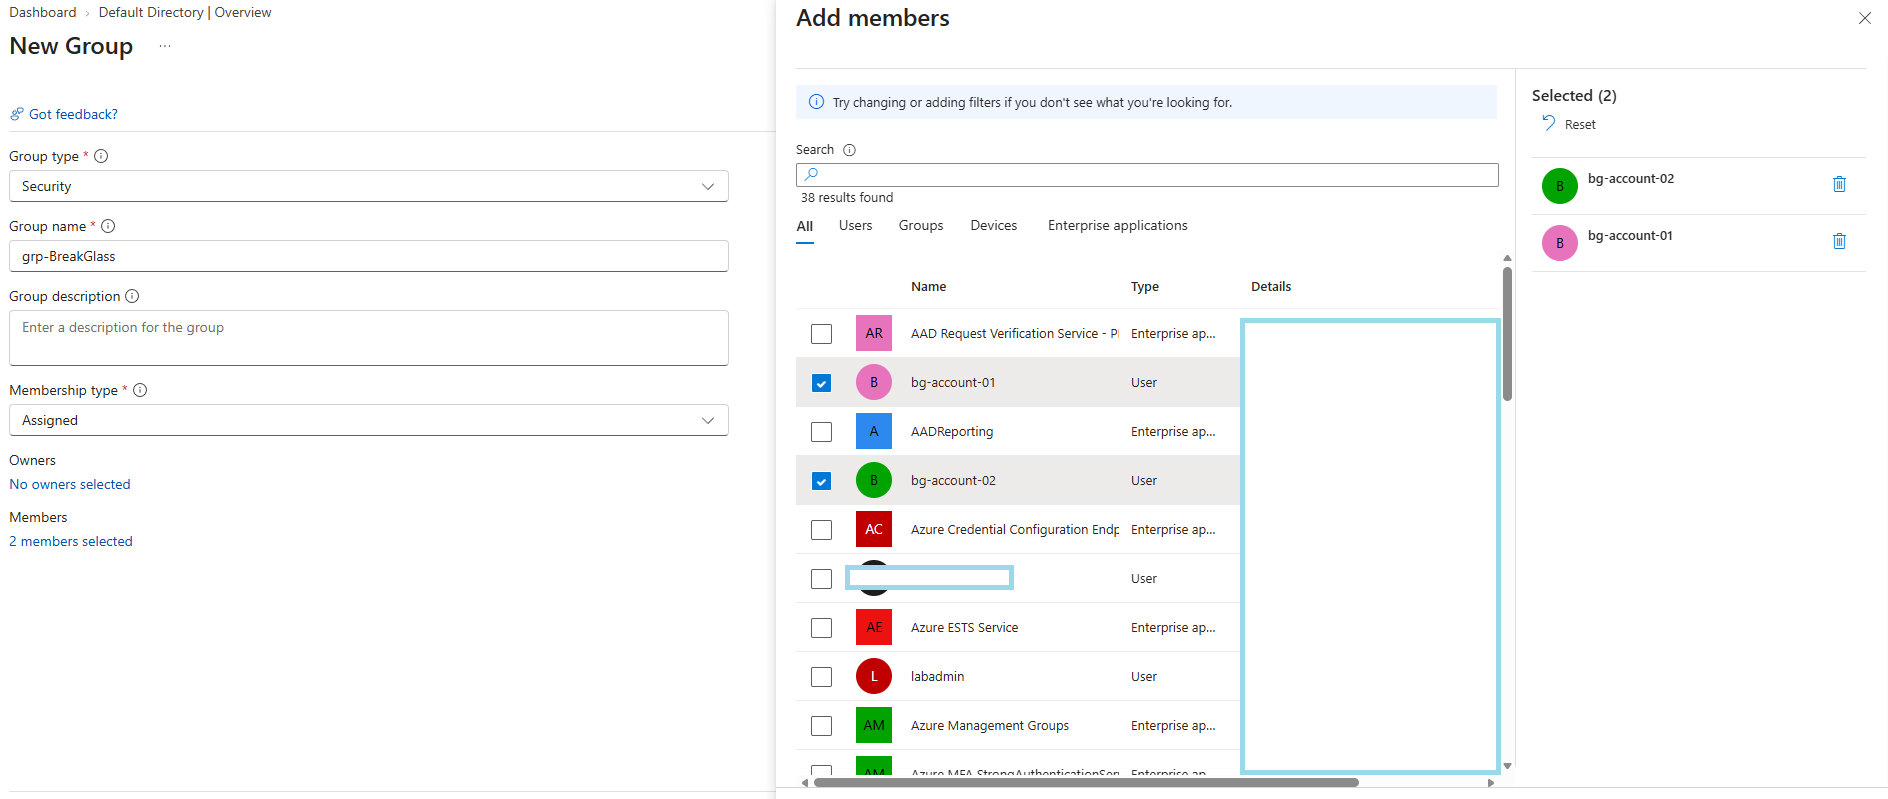This screenshot has width=1888, height=799.
Task: Click 2 members selected link
Action: click(x=71, y=541)
